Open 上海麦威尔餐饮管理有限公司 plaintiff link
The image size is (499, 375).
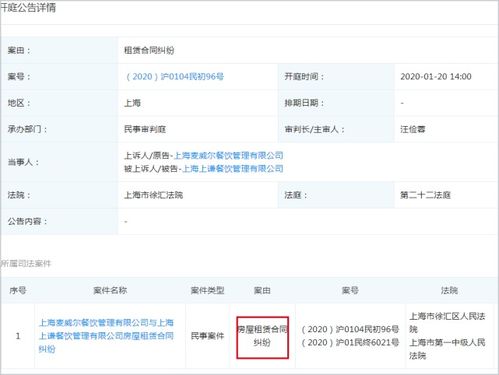pyautogui.click(x=229, y=155)
